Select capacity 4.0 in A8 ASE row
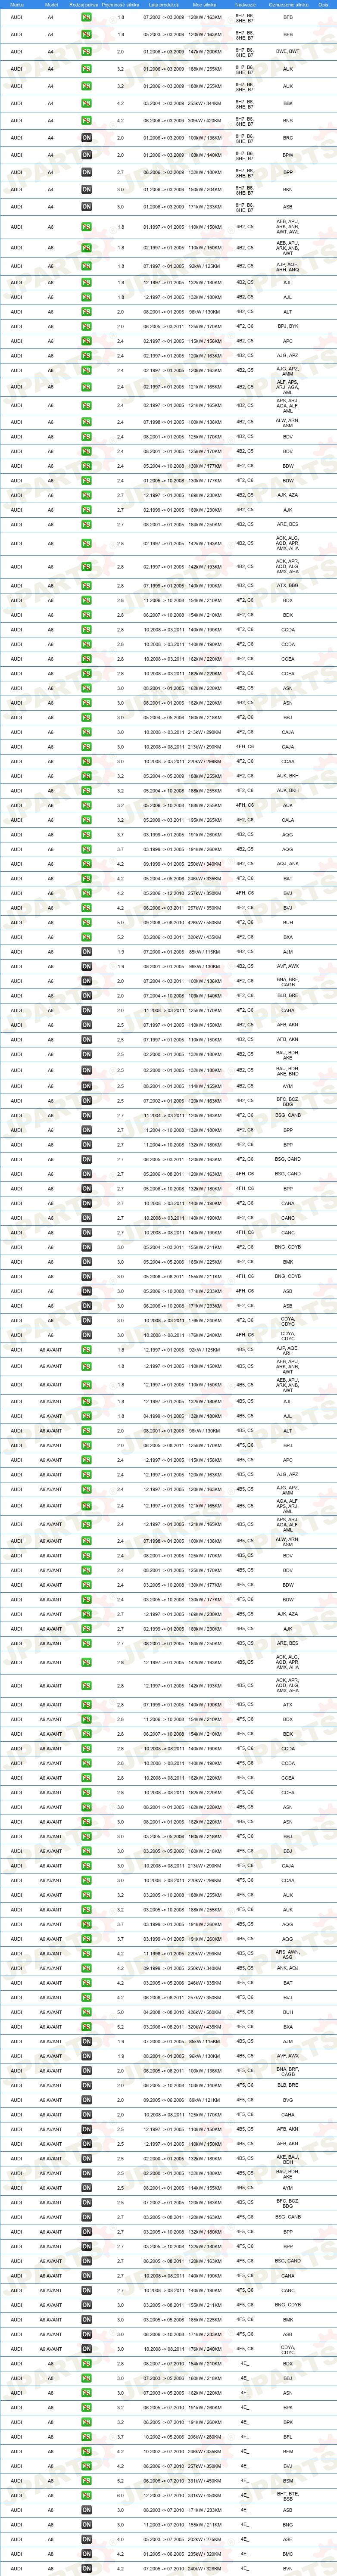The image size is (337, 2576). 121,2540
